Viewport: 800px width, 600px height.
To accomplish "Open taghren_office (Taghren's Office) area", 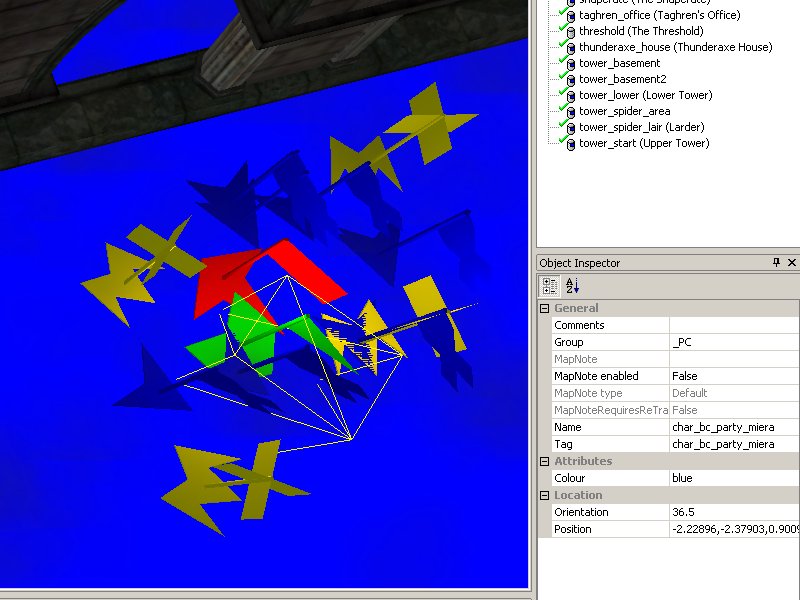I will pos(659,15).
